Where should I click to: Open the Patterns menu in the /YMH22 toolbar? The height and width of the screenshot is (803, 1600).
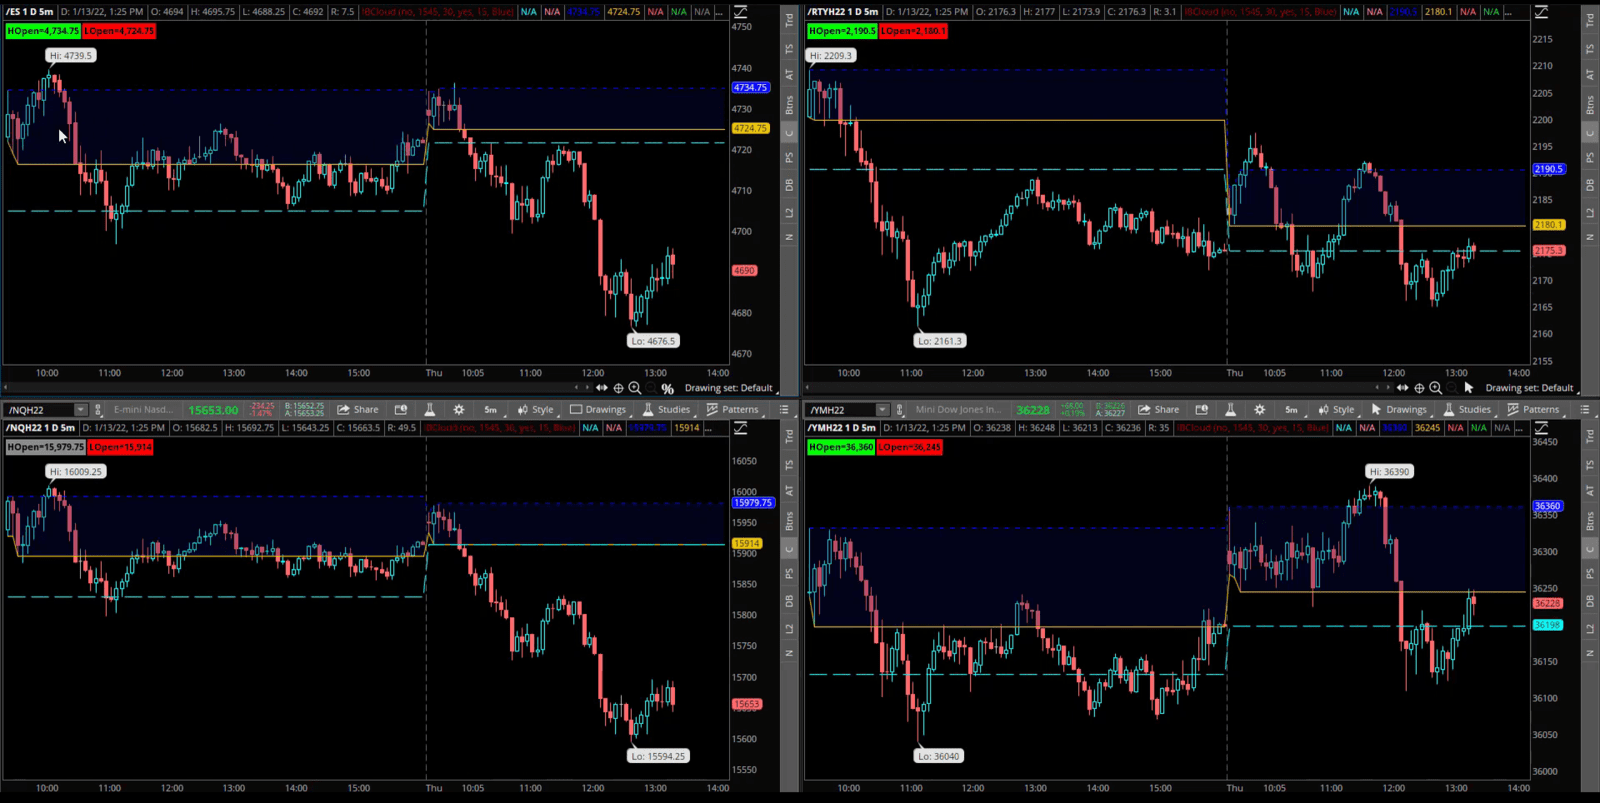1533,410
